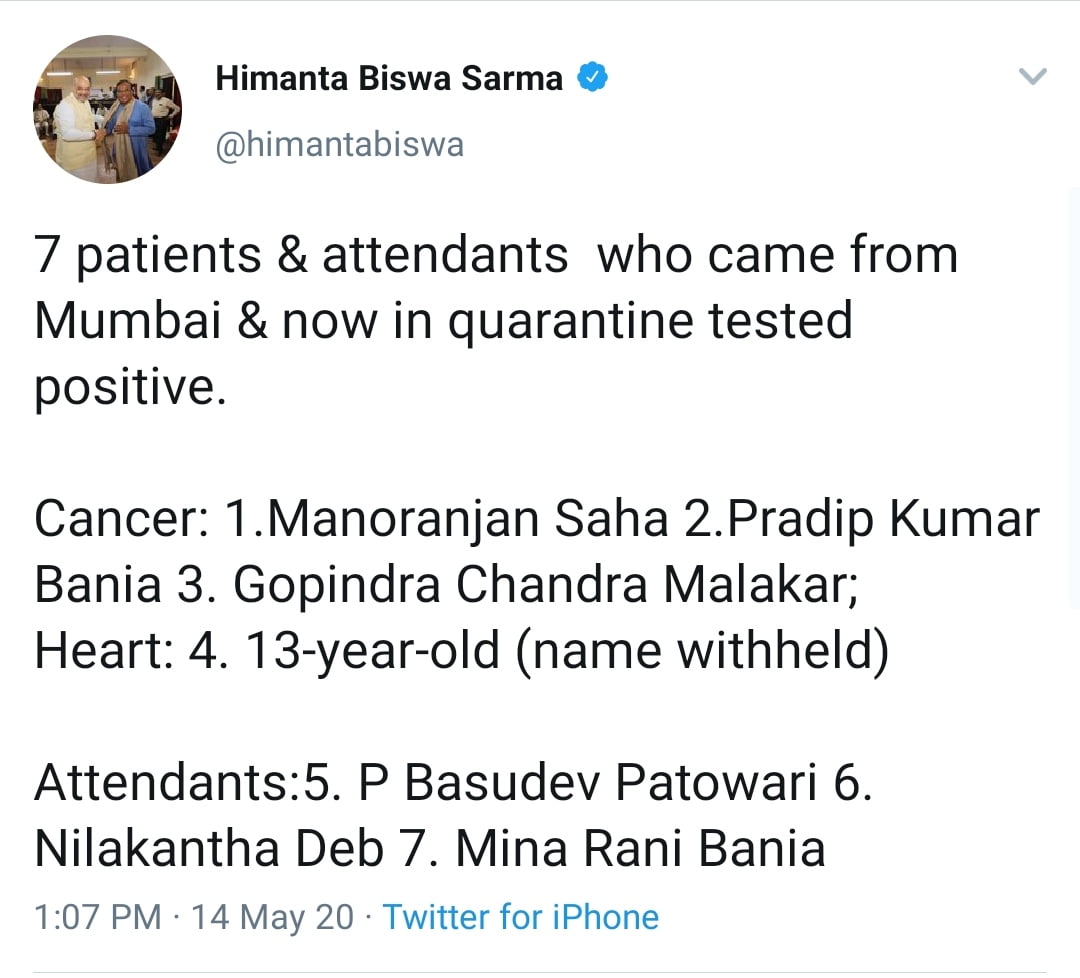This screenshot has width=1080, height=978.
Task: Click the name Nilakantha Deb
Action: 209,849
